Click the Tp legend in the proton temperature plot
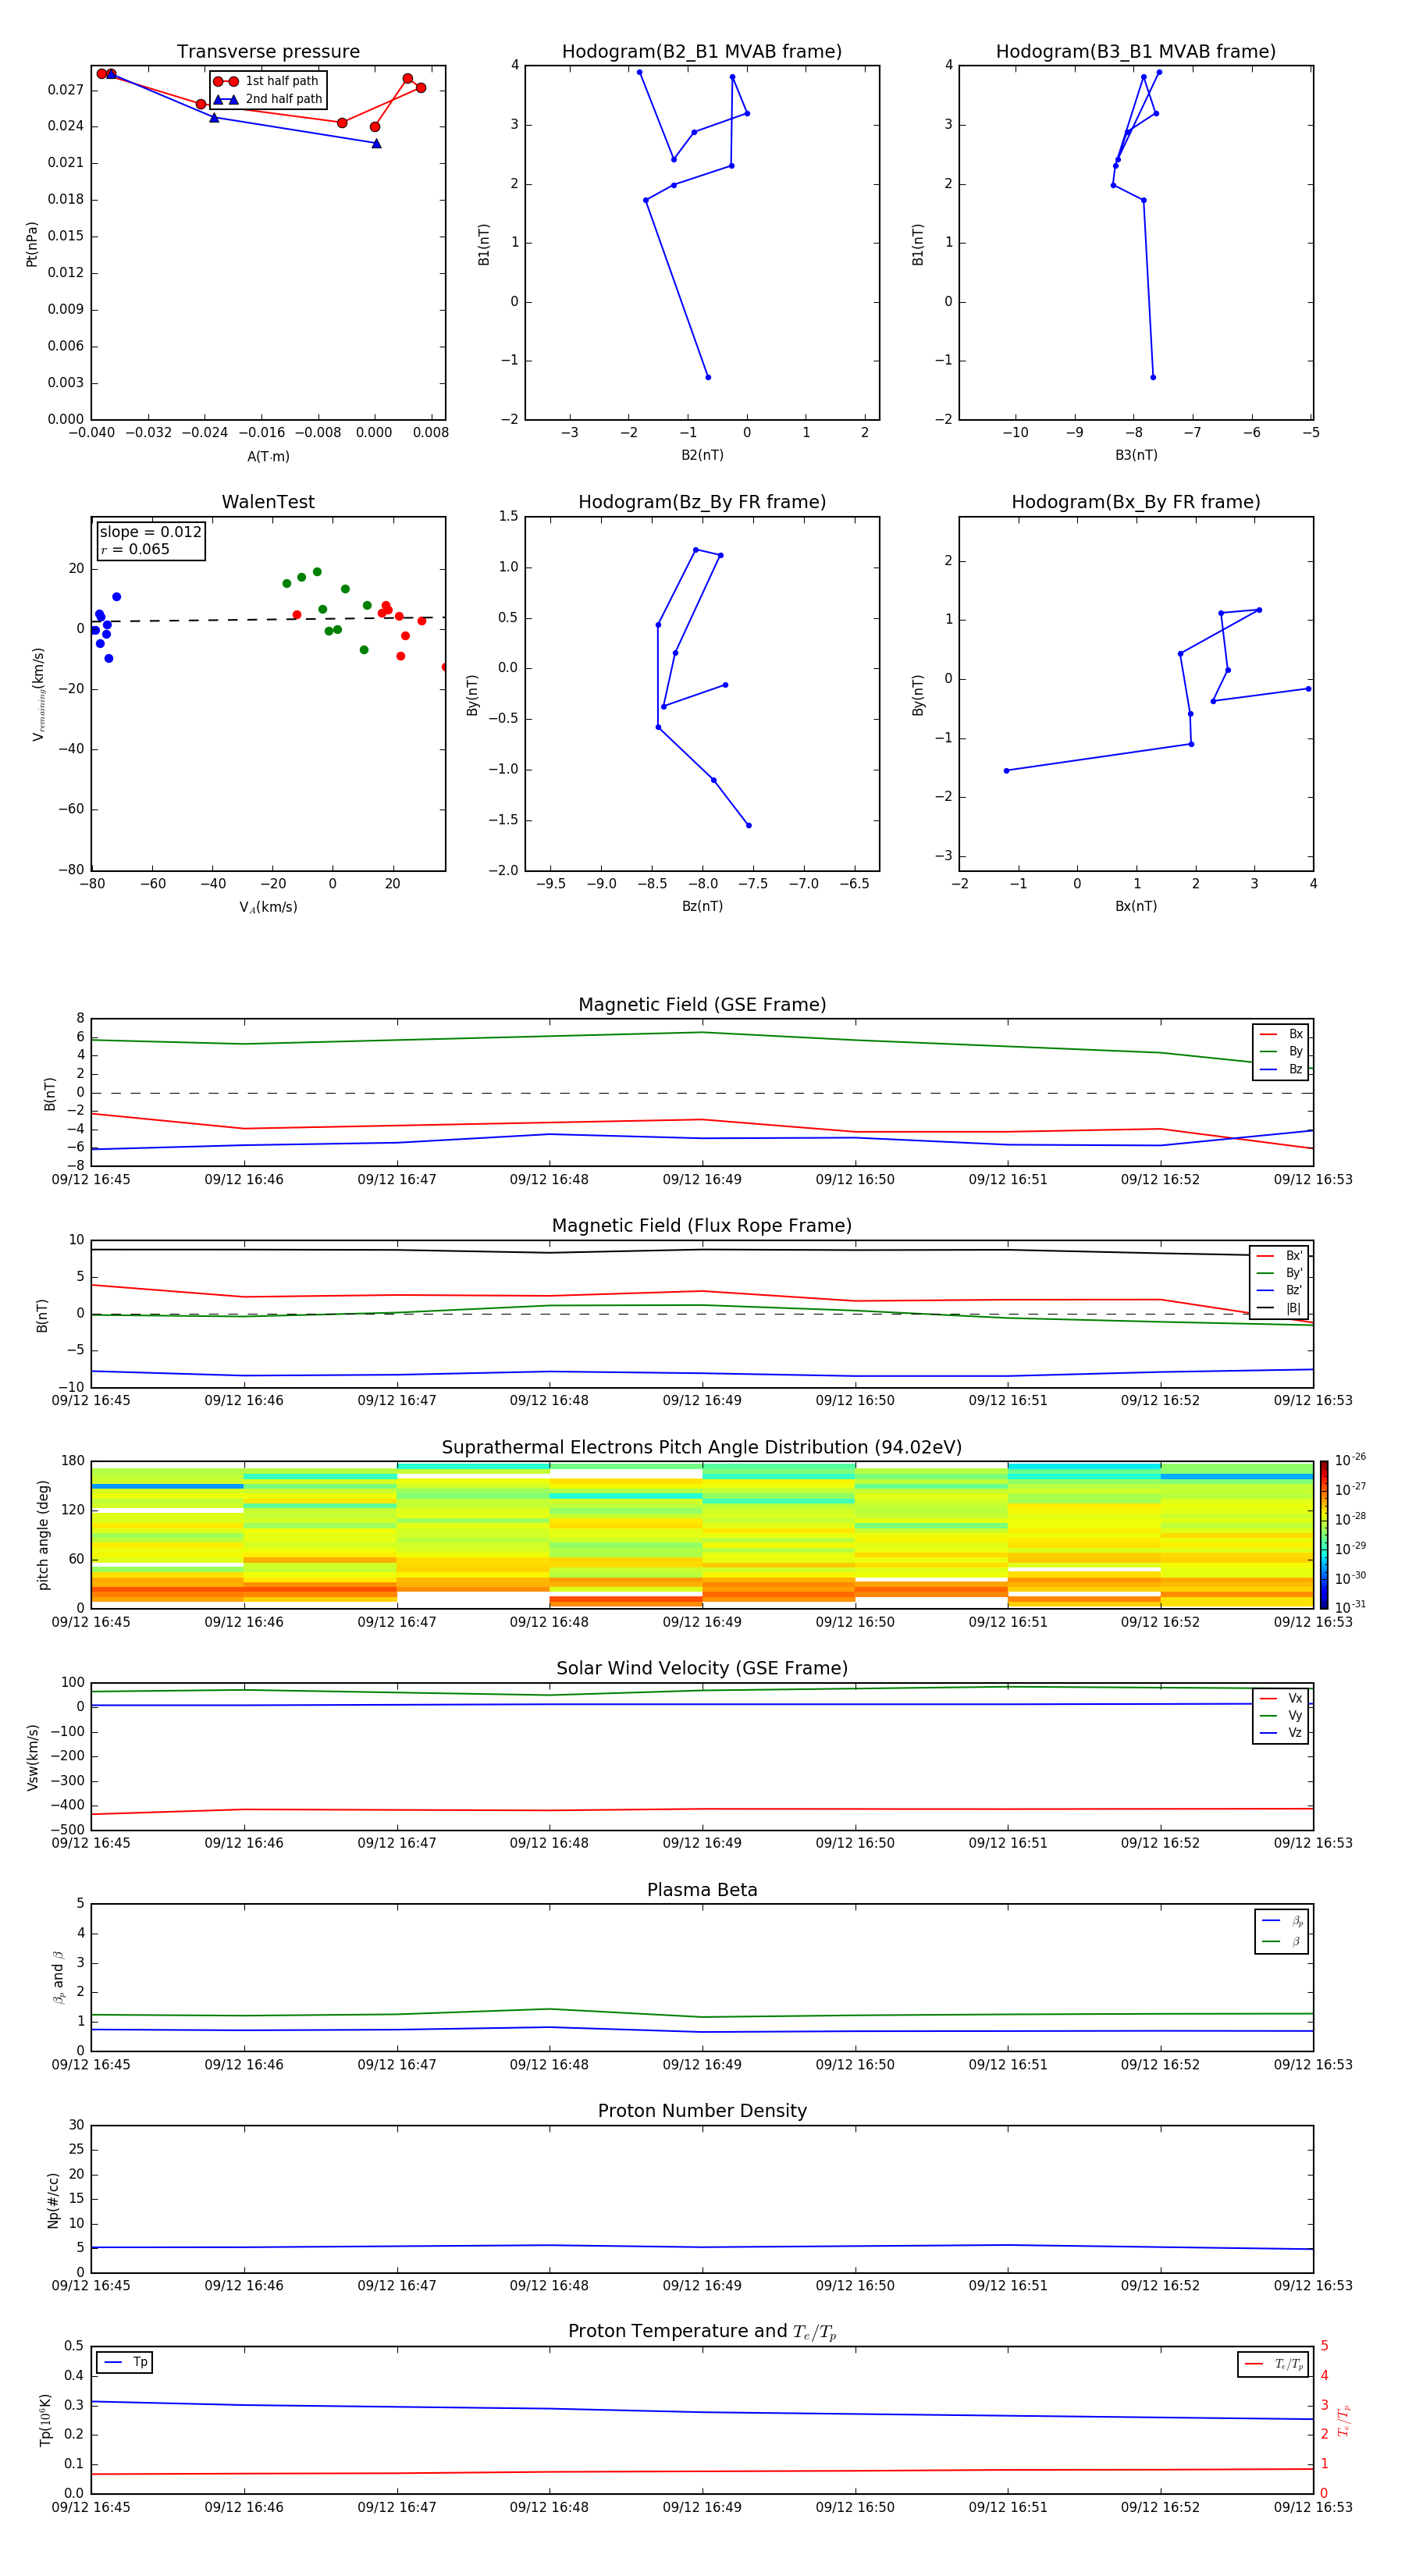Viewport: 1405px width, 2576px height. [125, 2362]
